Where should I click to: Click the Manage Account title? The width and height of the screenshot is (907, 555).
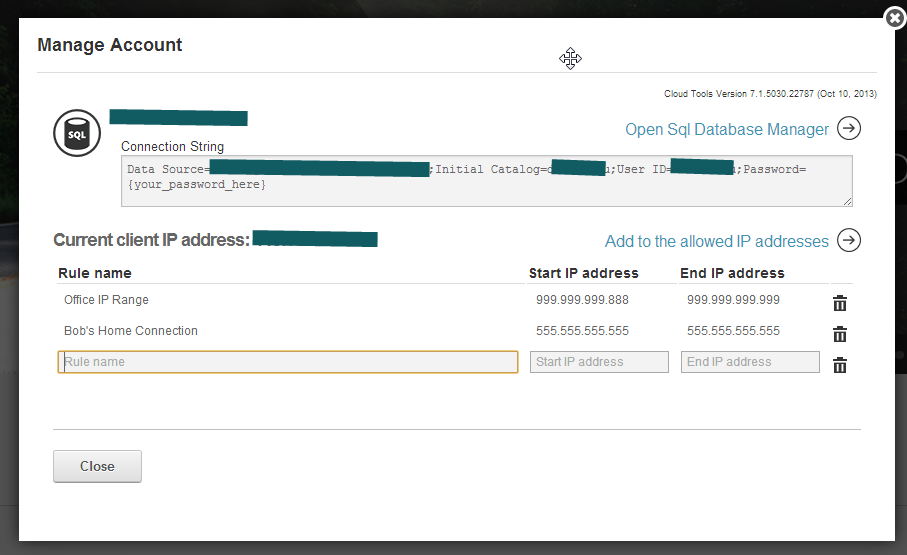pyautogui.click(x=110, y=45)
